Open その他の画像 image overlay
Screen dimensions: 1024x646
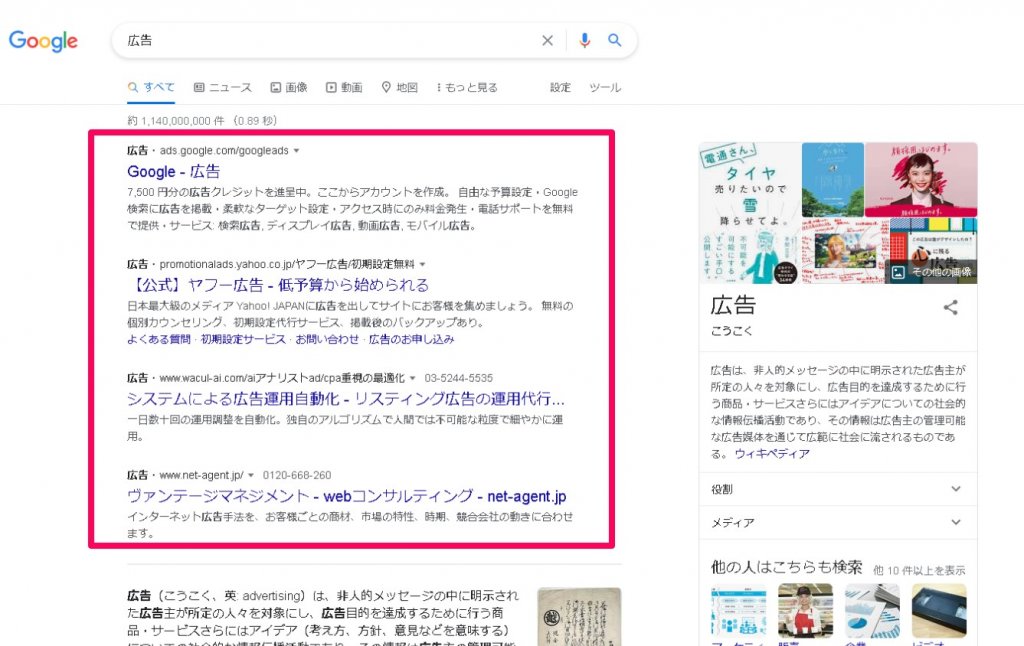[x=932, y=272]
